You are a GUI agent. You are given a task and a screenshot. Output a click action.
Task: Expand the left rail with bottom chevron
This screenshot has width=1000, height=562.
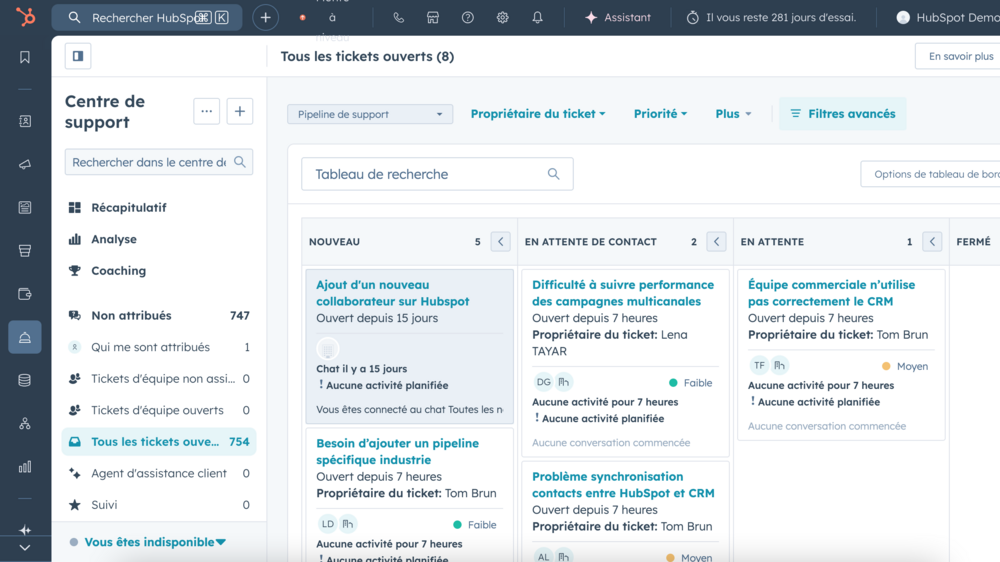[x=25, y=548]
